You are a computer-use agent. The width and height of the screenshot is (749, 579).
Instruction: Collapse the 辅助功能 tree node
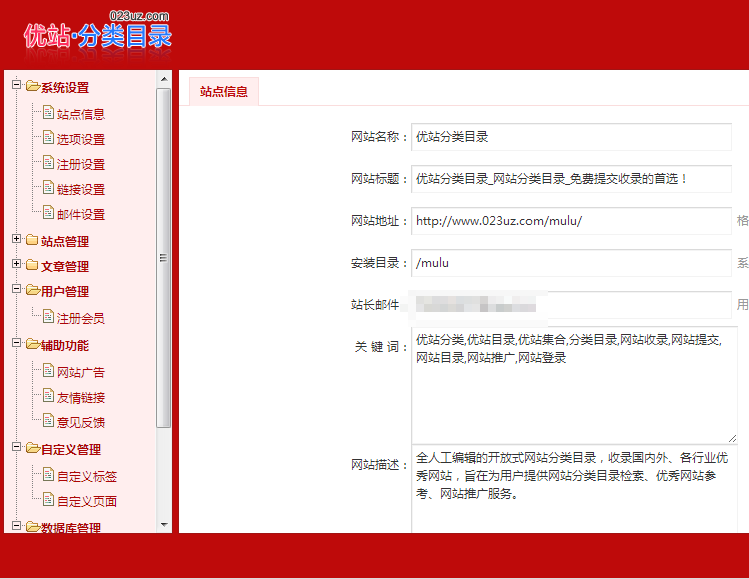click(x=17, y=343)
